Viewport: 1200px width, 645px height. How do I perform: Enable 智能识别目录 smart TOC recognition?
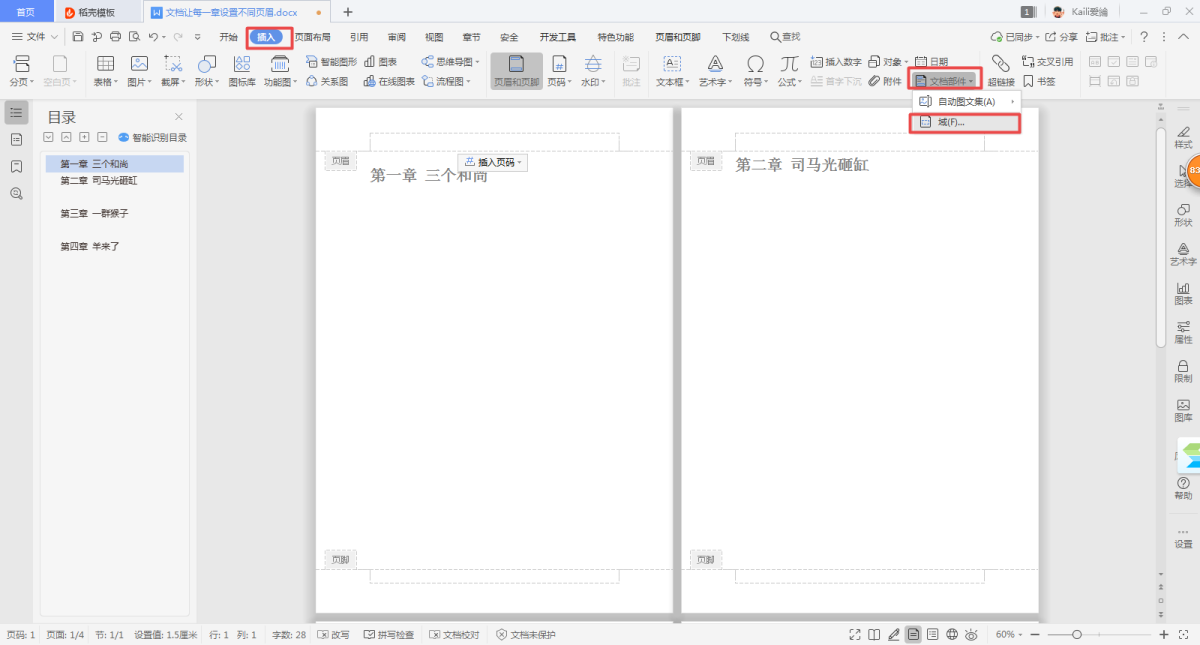click(x=152, y=138)
